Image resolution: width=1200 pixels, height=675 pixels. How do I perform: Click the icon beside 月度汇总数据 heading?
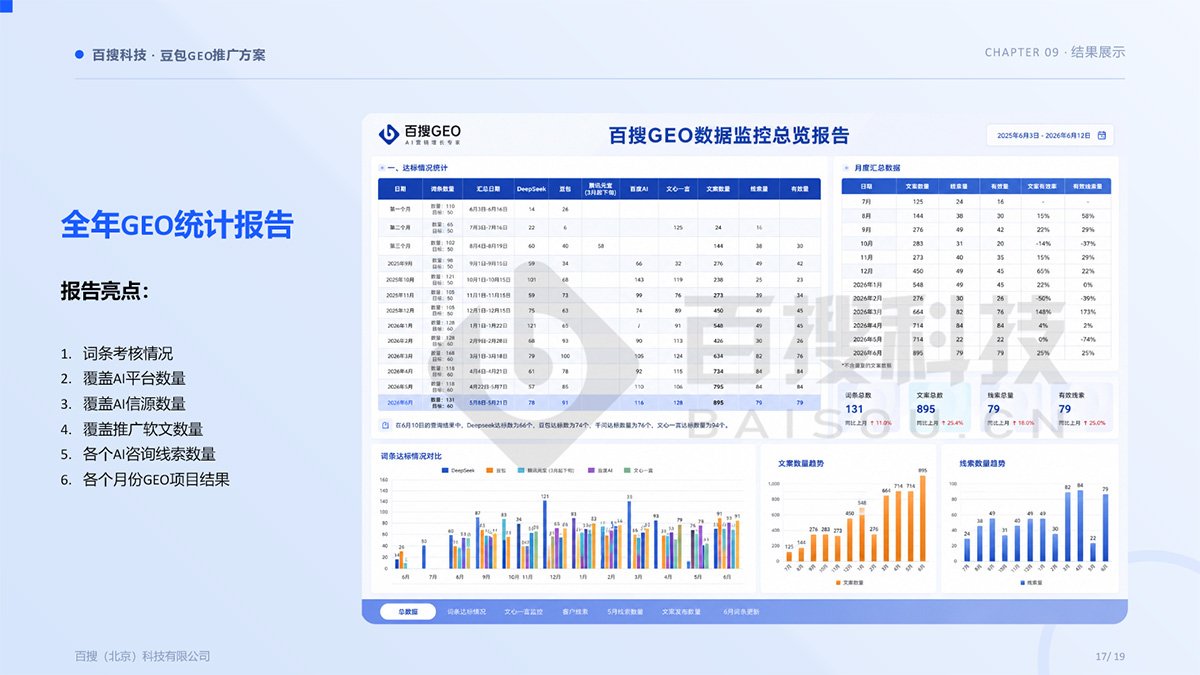click(x=846, y=168)
